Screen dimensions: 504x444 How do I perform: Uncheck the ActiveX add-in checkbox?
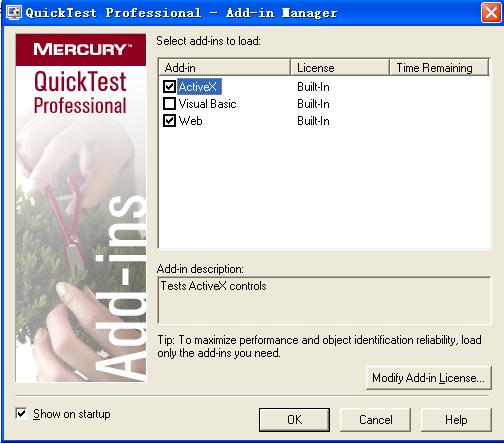[169, 87]
